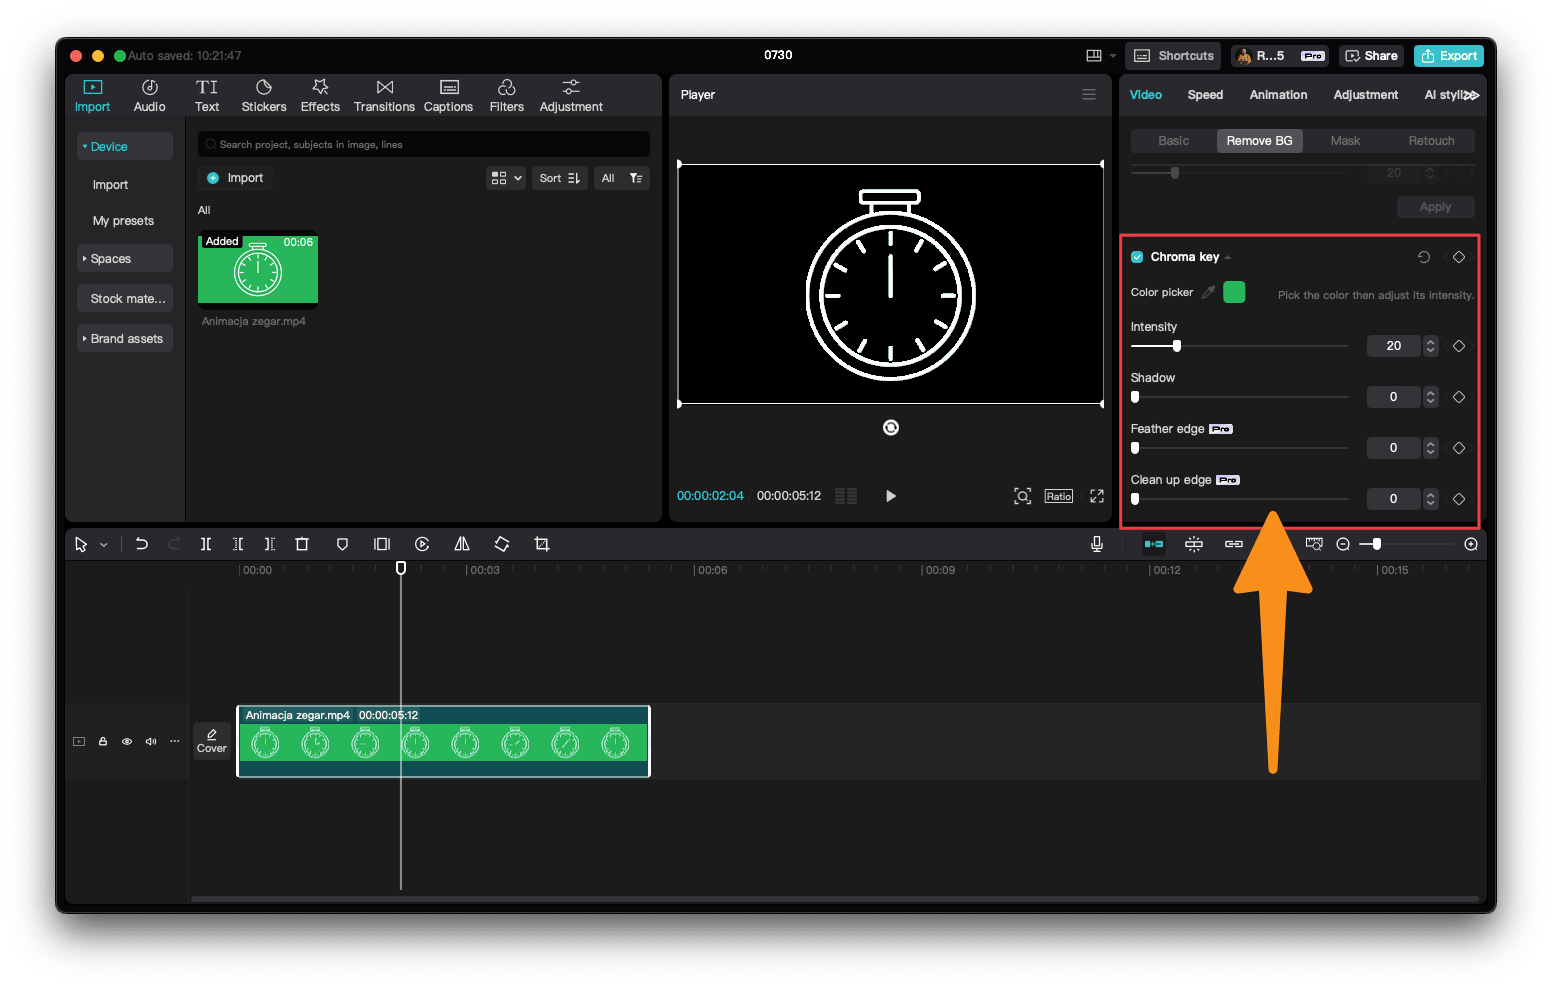Click the media search field
Image resolution: width=1552 pixels, height=987 pixels.
coord(424,144)
